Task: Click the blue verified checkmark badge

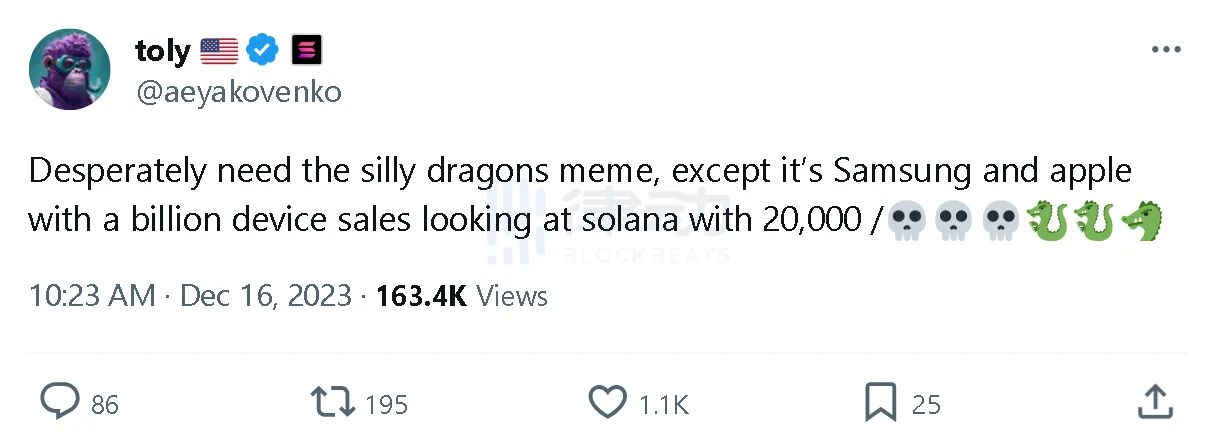Action: [x=263, y=50]
